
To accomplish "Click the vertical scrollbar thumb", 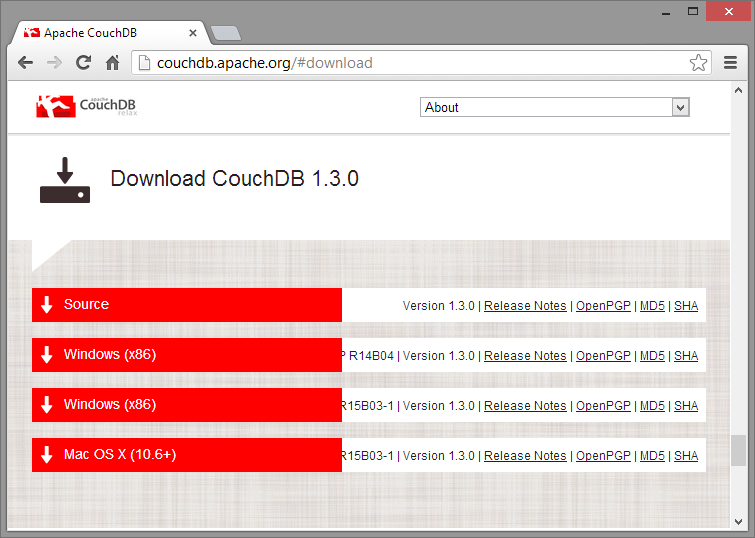I will pos(738,450).
